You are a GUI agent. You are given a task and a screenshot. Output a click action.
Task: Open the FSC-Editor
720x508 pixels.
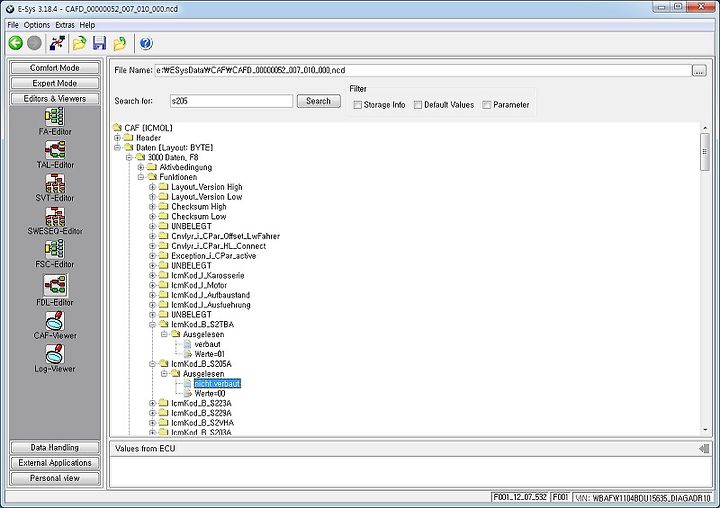tap(55, 254)
